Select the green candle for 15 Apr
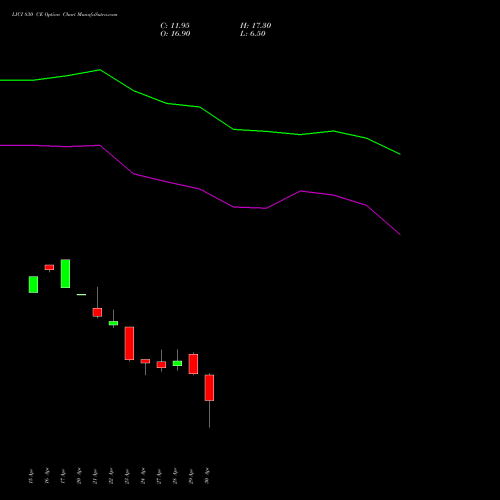Viewport: 500px width, 500px height. coord(33,284)
